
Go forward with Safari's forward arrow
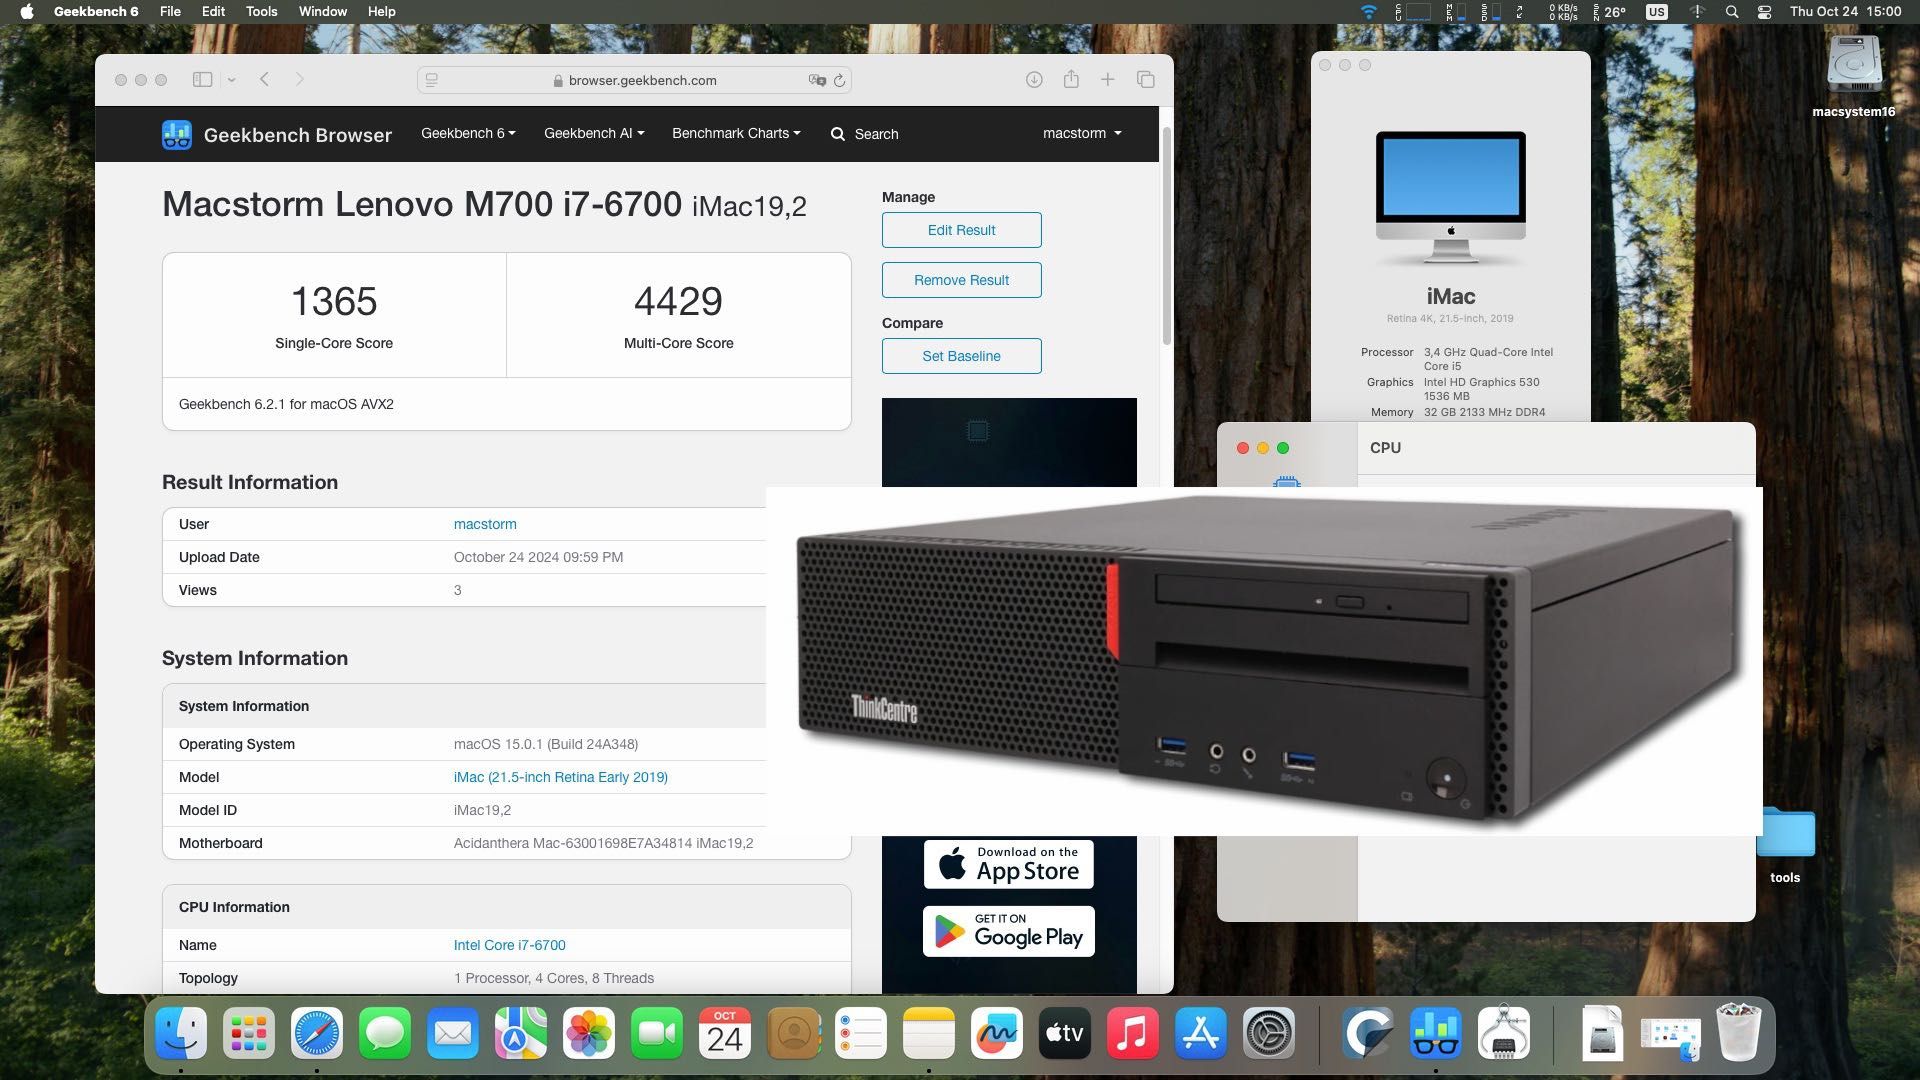coord(299,79)
